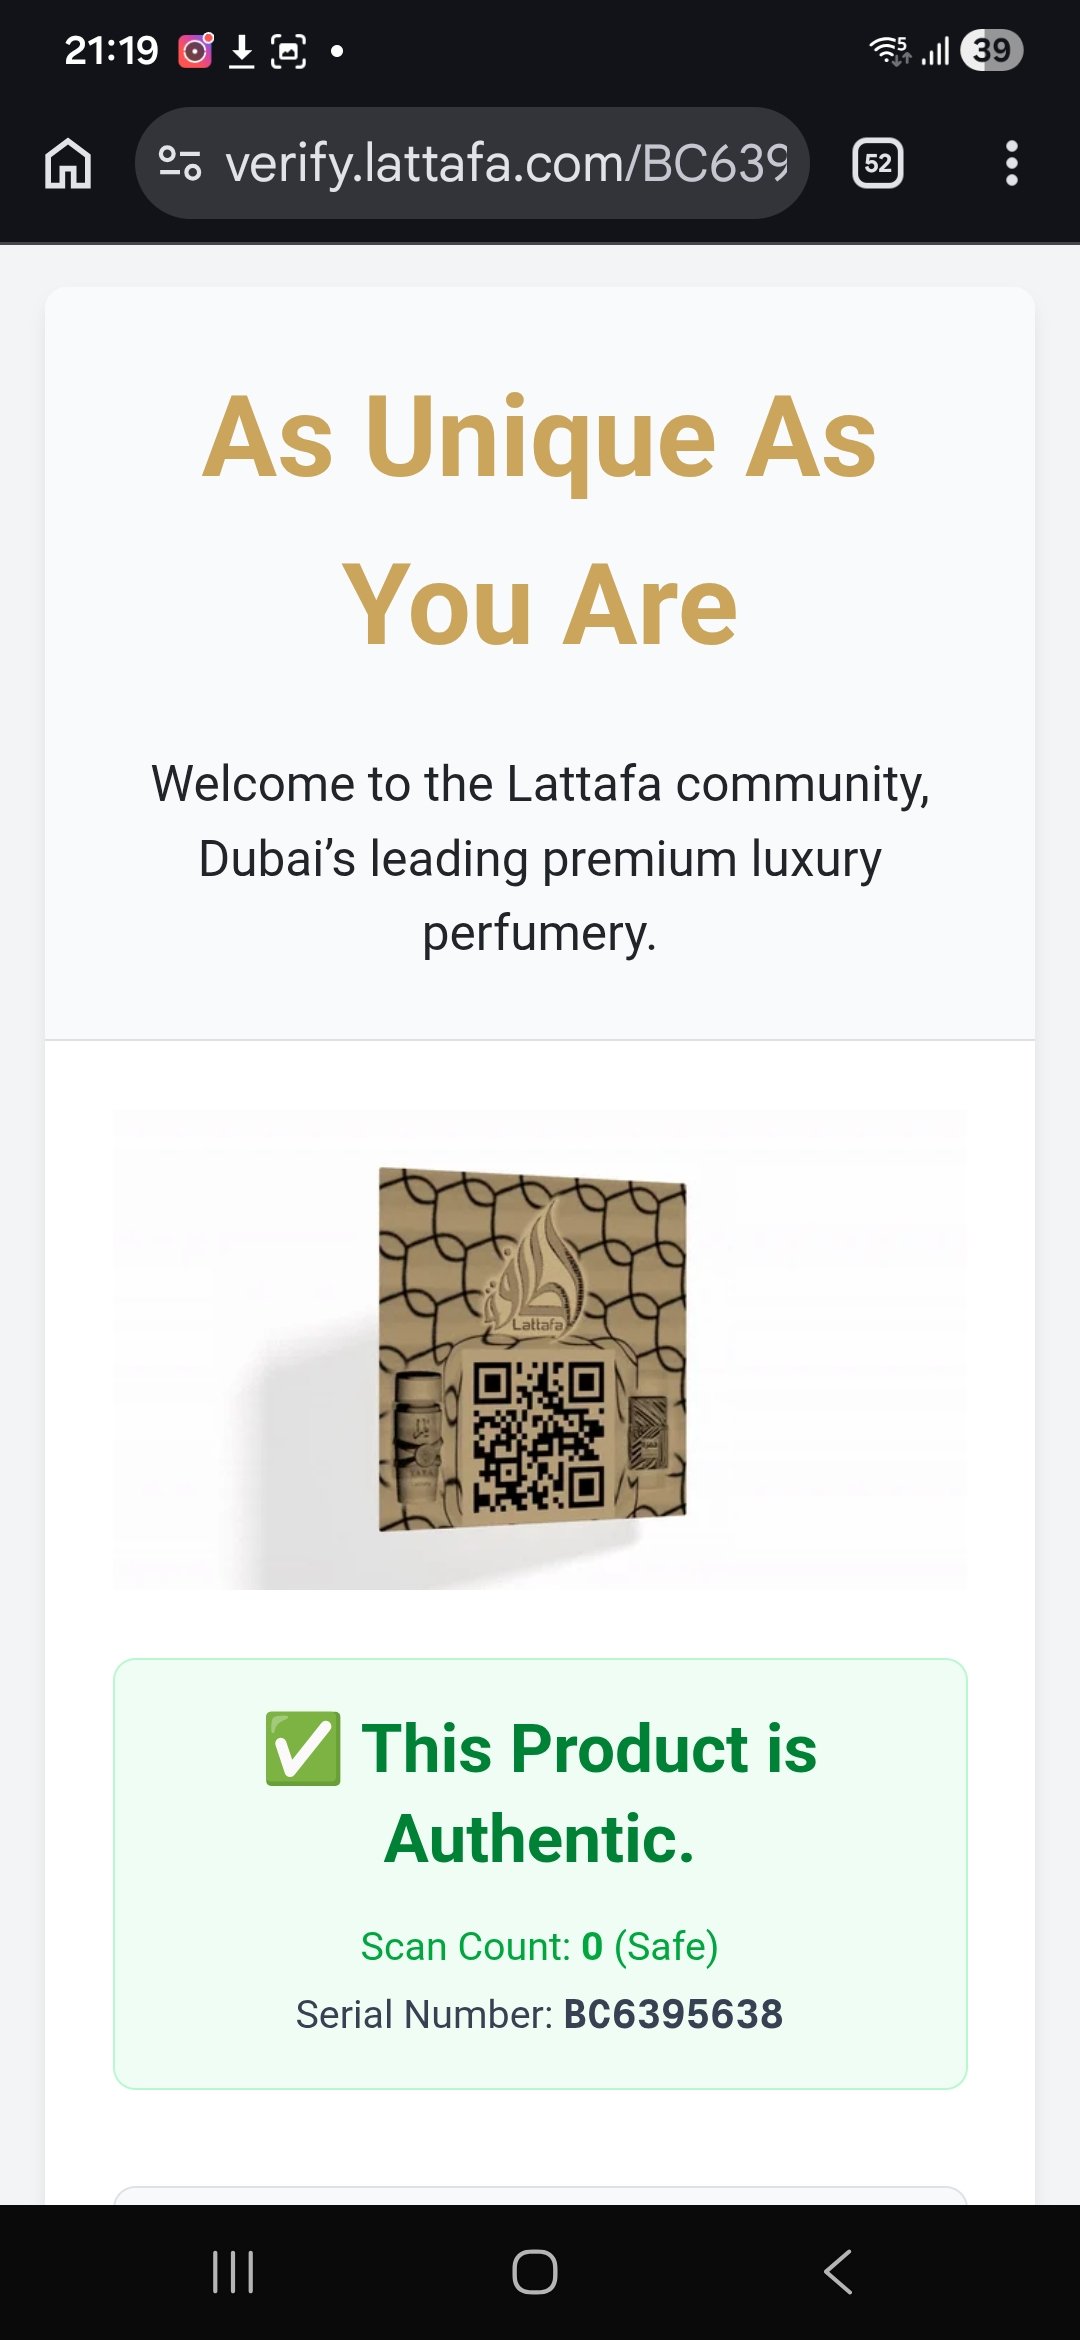Tap the clock showing 21:19
The width and height of the screenshot is (1080, 2340).
point(111,50)
